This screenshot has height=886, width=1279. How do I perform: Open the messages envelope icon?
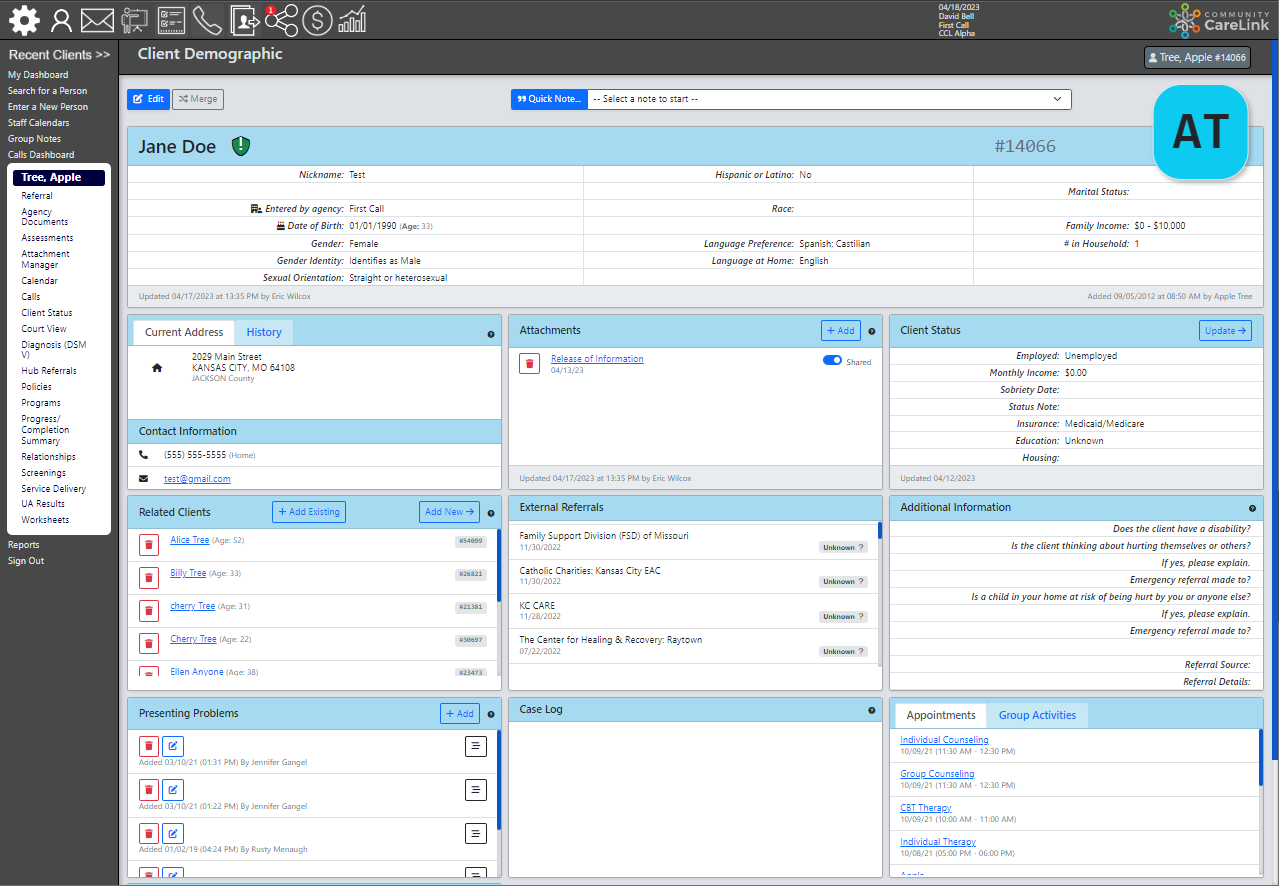click(97, 20)
